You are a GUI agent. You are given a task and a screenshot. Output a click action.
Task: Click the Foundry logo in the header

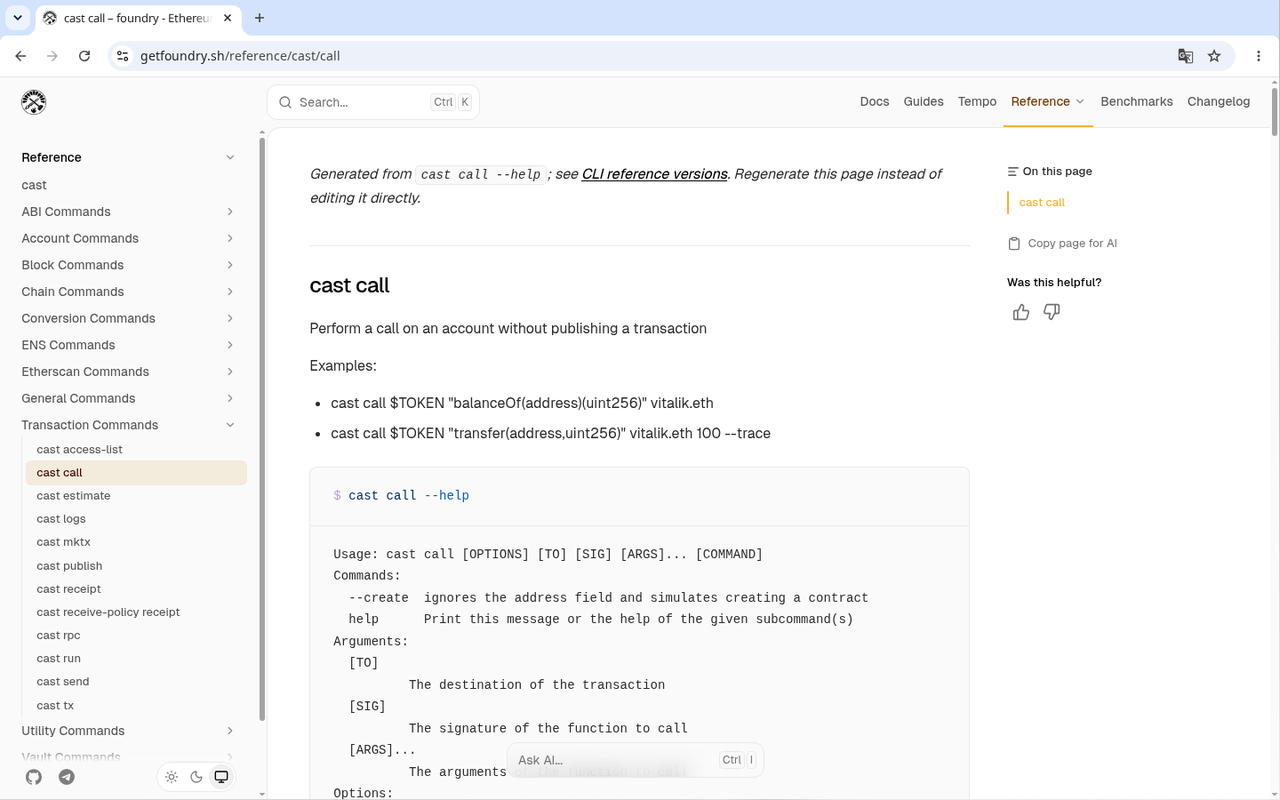tap(34, 102)
